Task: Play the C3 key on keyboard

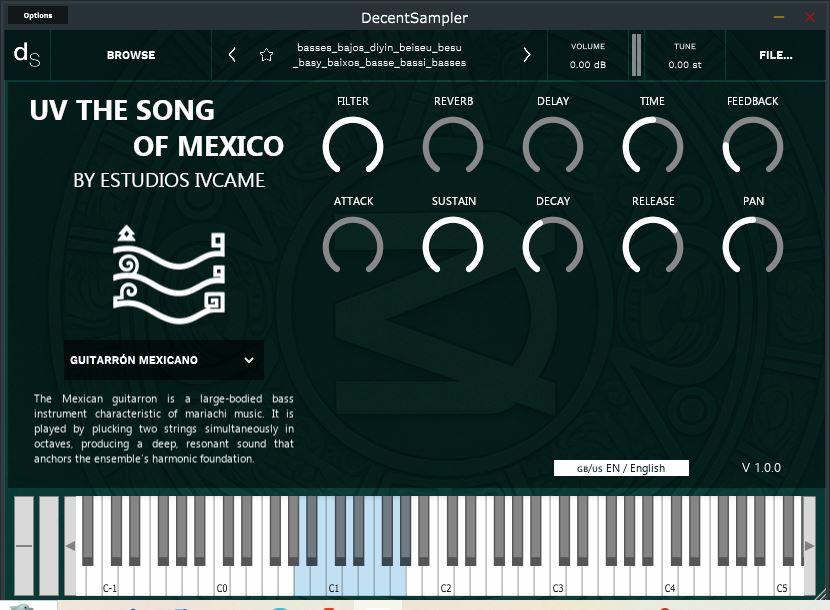Action: coord(557,581)
